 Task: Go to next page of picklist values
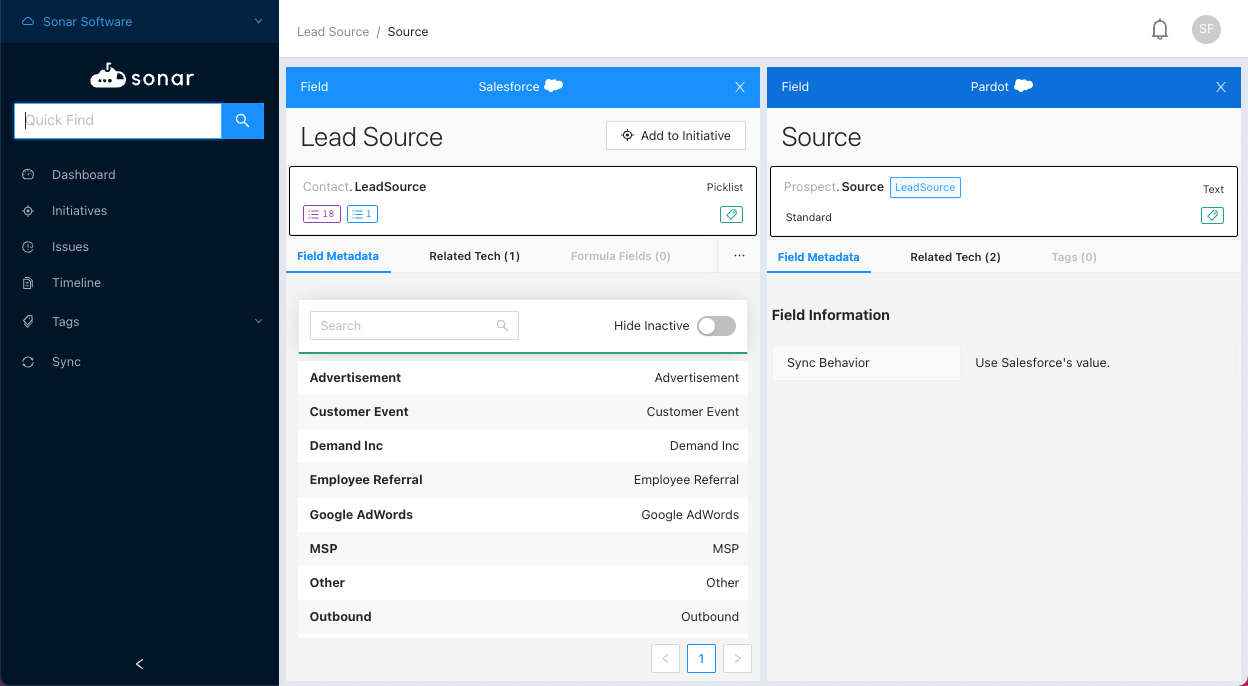[x=737, y=658]
